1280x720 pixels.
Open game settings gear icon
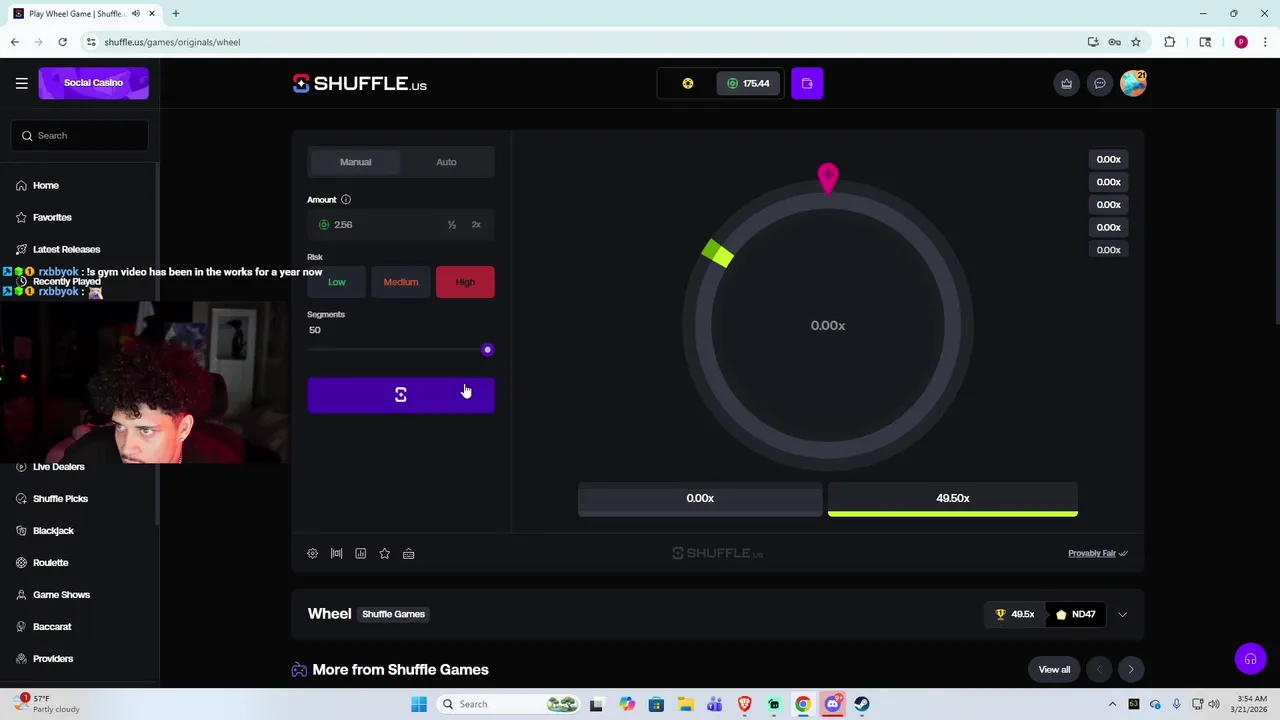point(313,553)
